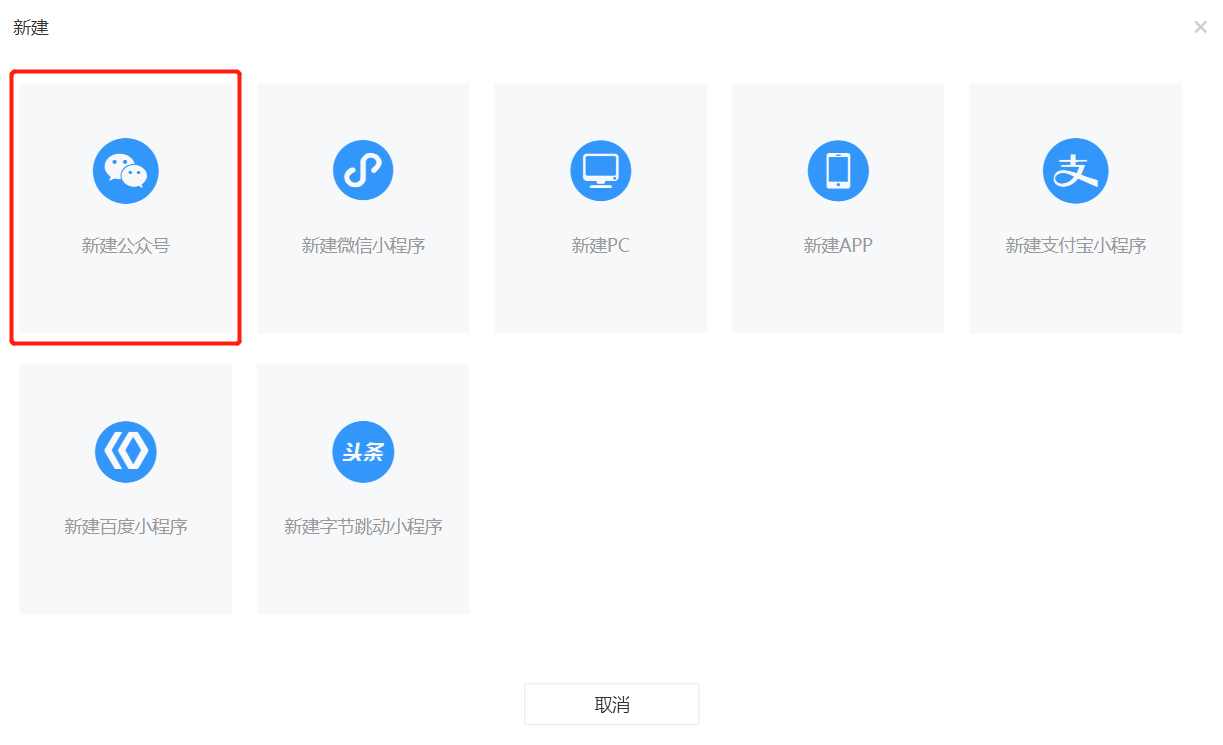This screenshot has width=1223, height=745.
Task: Click the WeChat official account icon
Action: click(126, 171)
